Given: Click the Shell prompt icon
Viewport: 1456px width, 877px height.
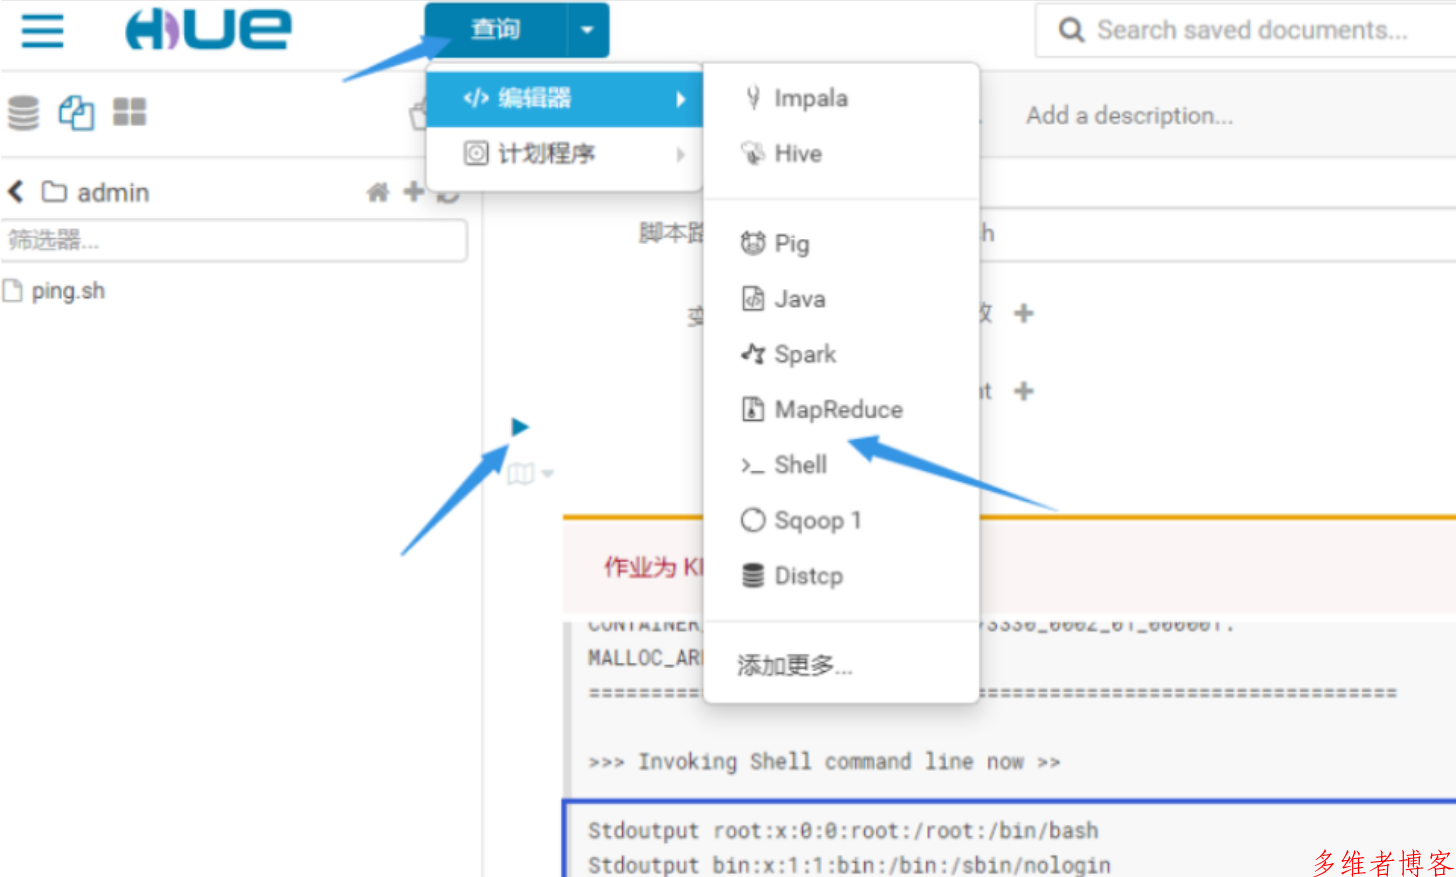Looking at the screenshot, I should click(753, 465).
